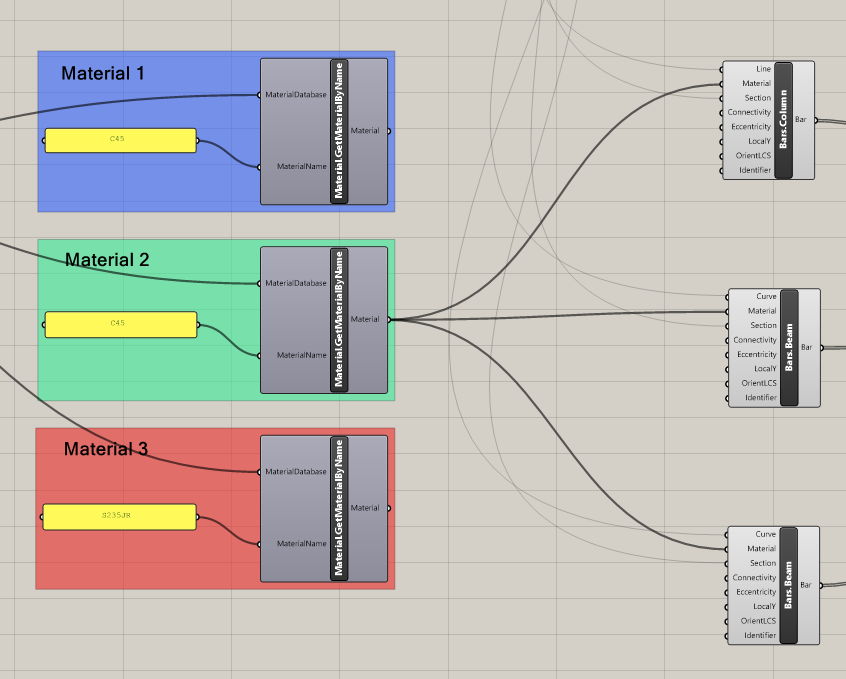Click Curve input of lower Bars.Beam
Viewport: 846px width, 679px height.
click(766, 534)
